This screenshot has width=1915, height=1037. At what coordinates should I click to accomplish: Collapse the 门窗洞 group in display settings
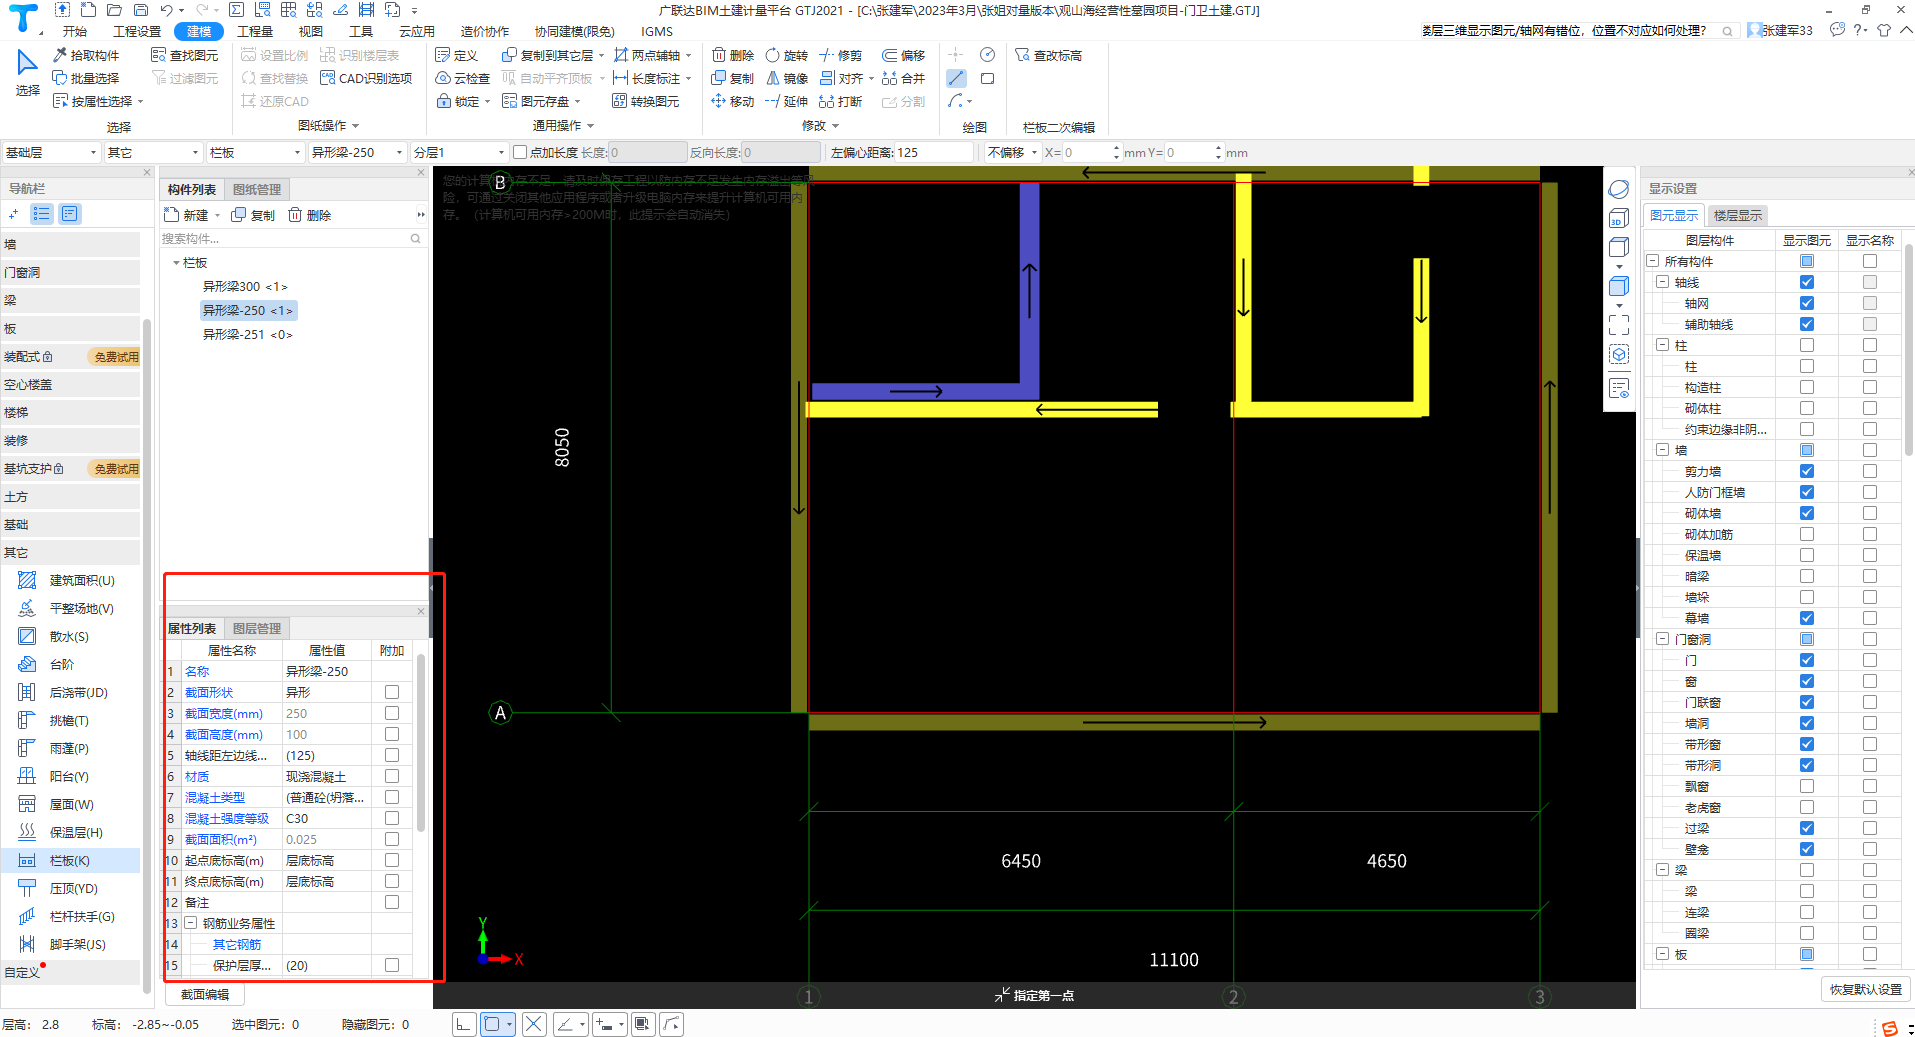point(1662,639)
